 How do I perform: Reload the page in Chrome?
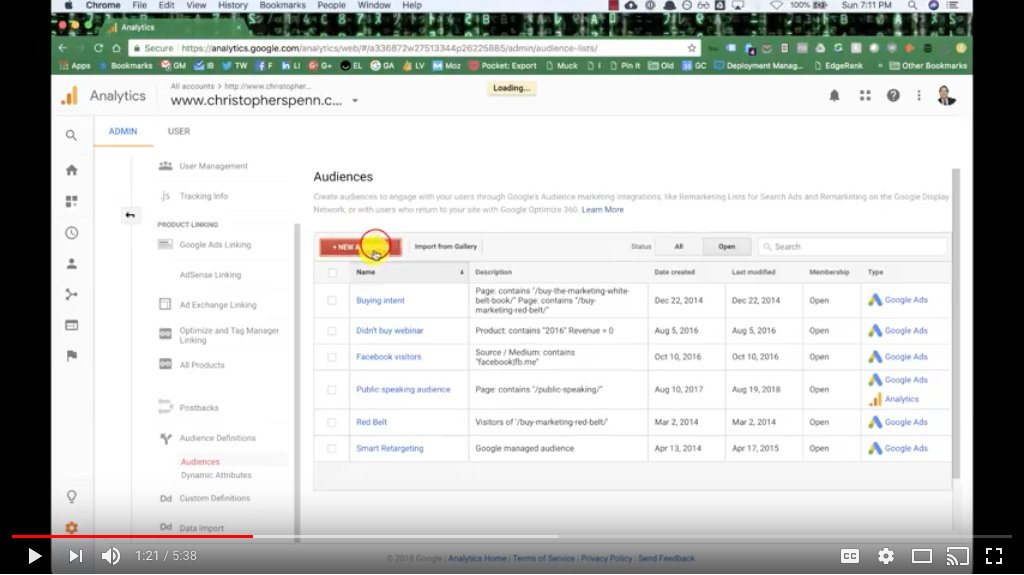point(98,48)
